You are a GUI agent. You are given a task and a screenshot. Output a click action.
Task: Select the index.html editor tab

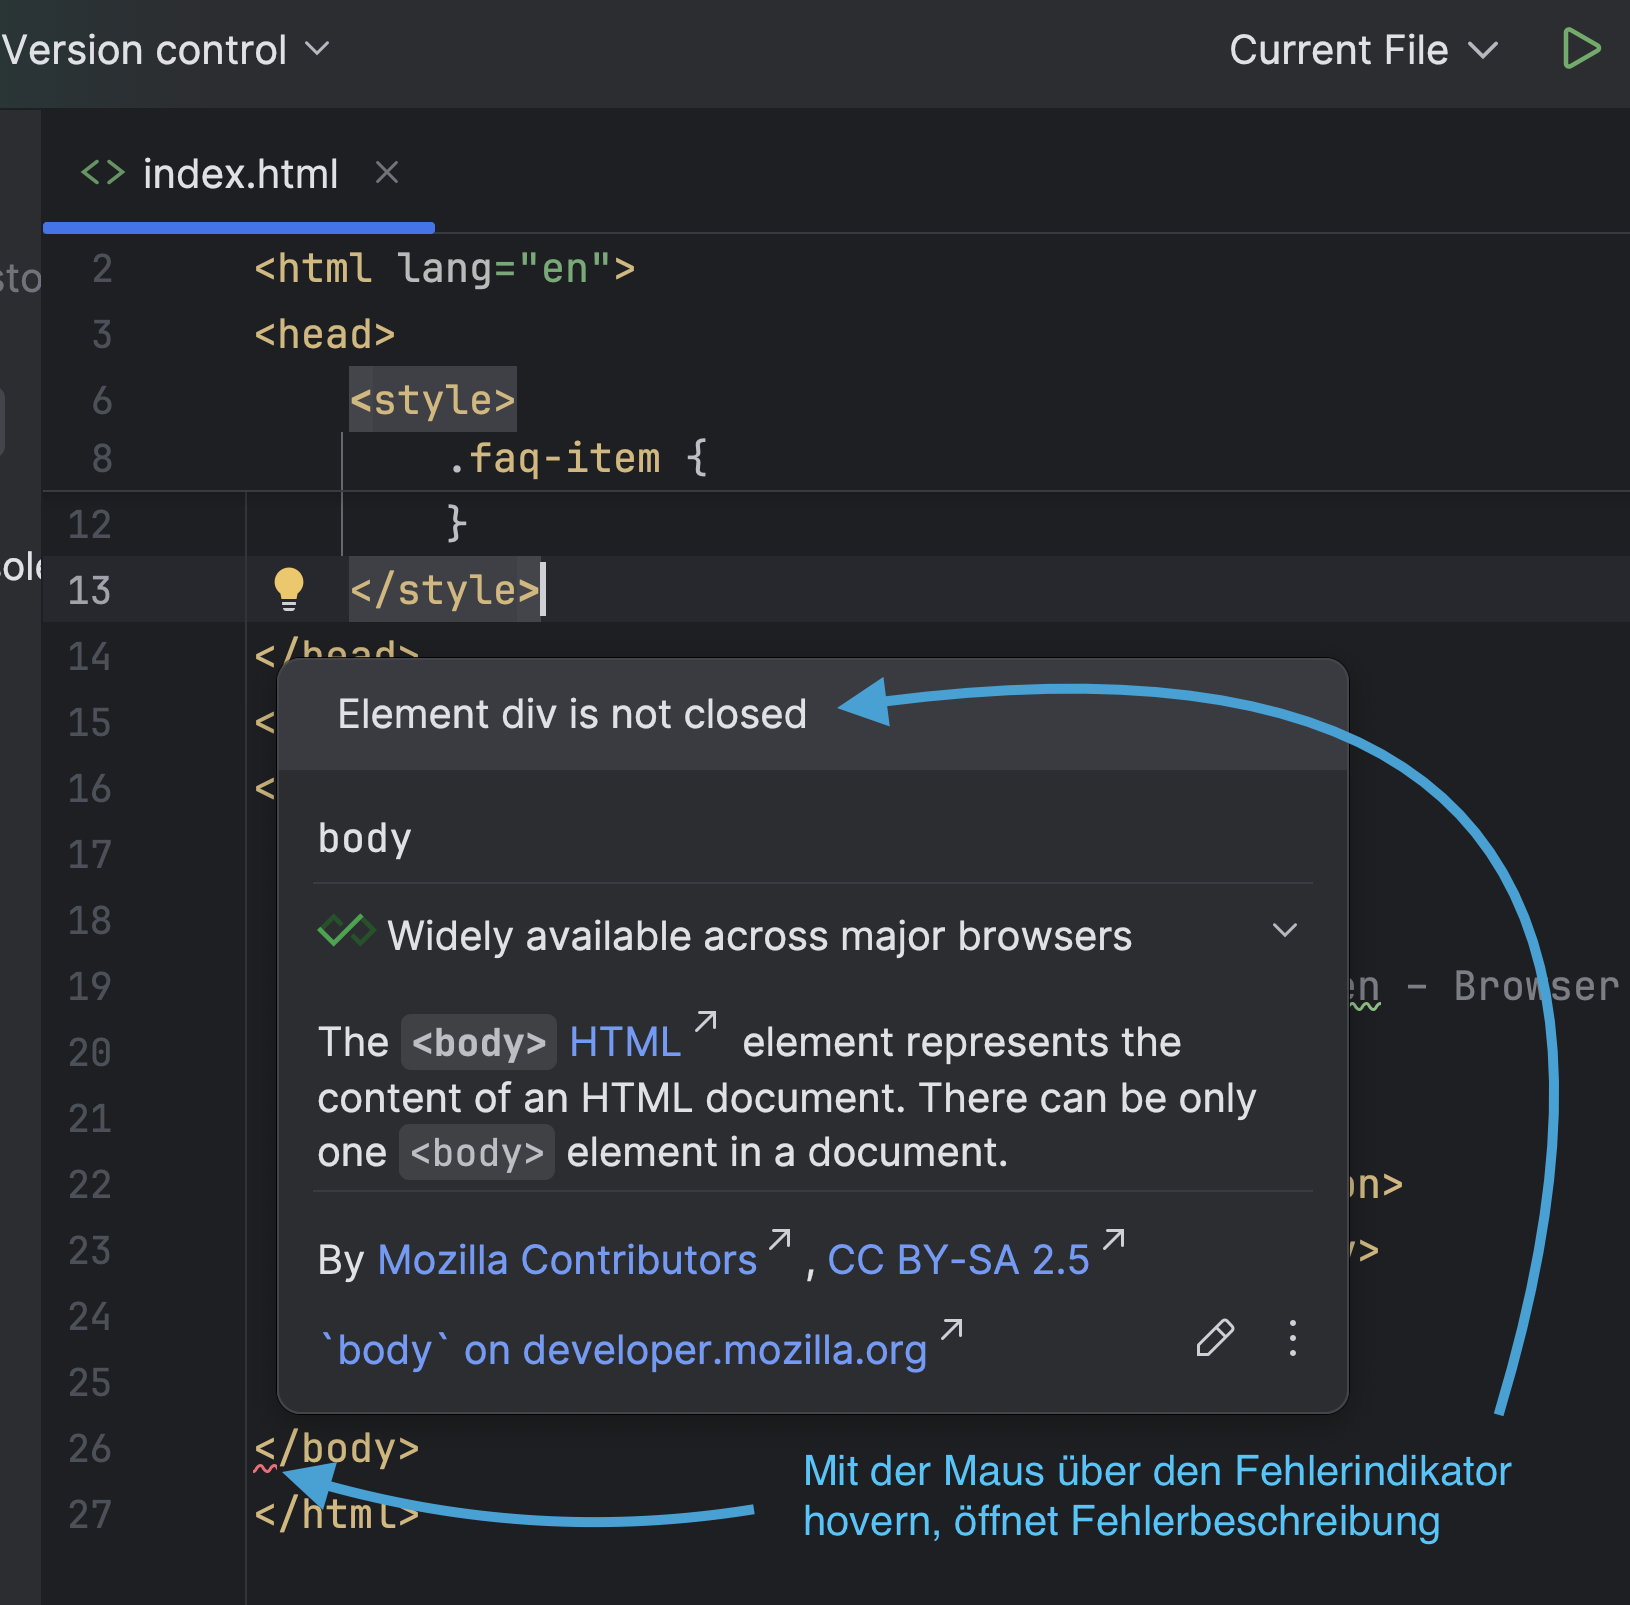tap(240, 174)
